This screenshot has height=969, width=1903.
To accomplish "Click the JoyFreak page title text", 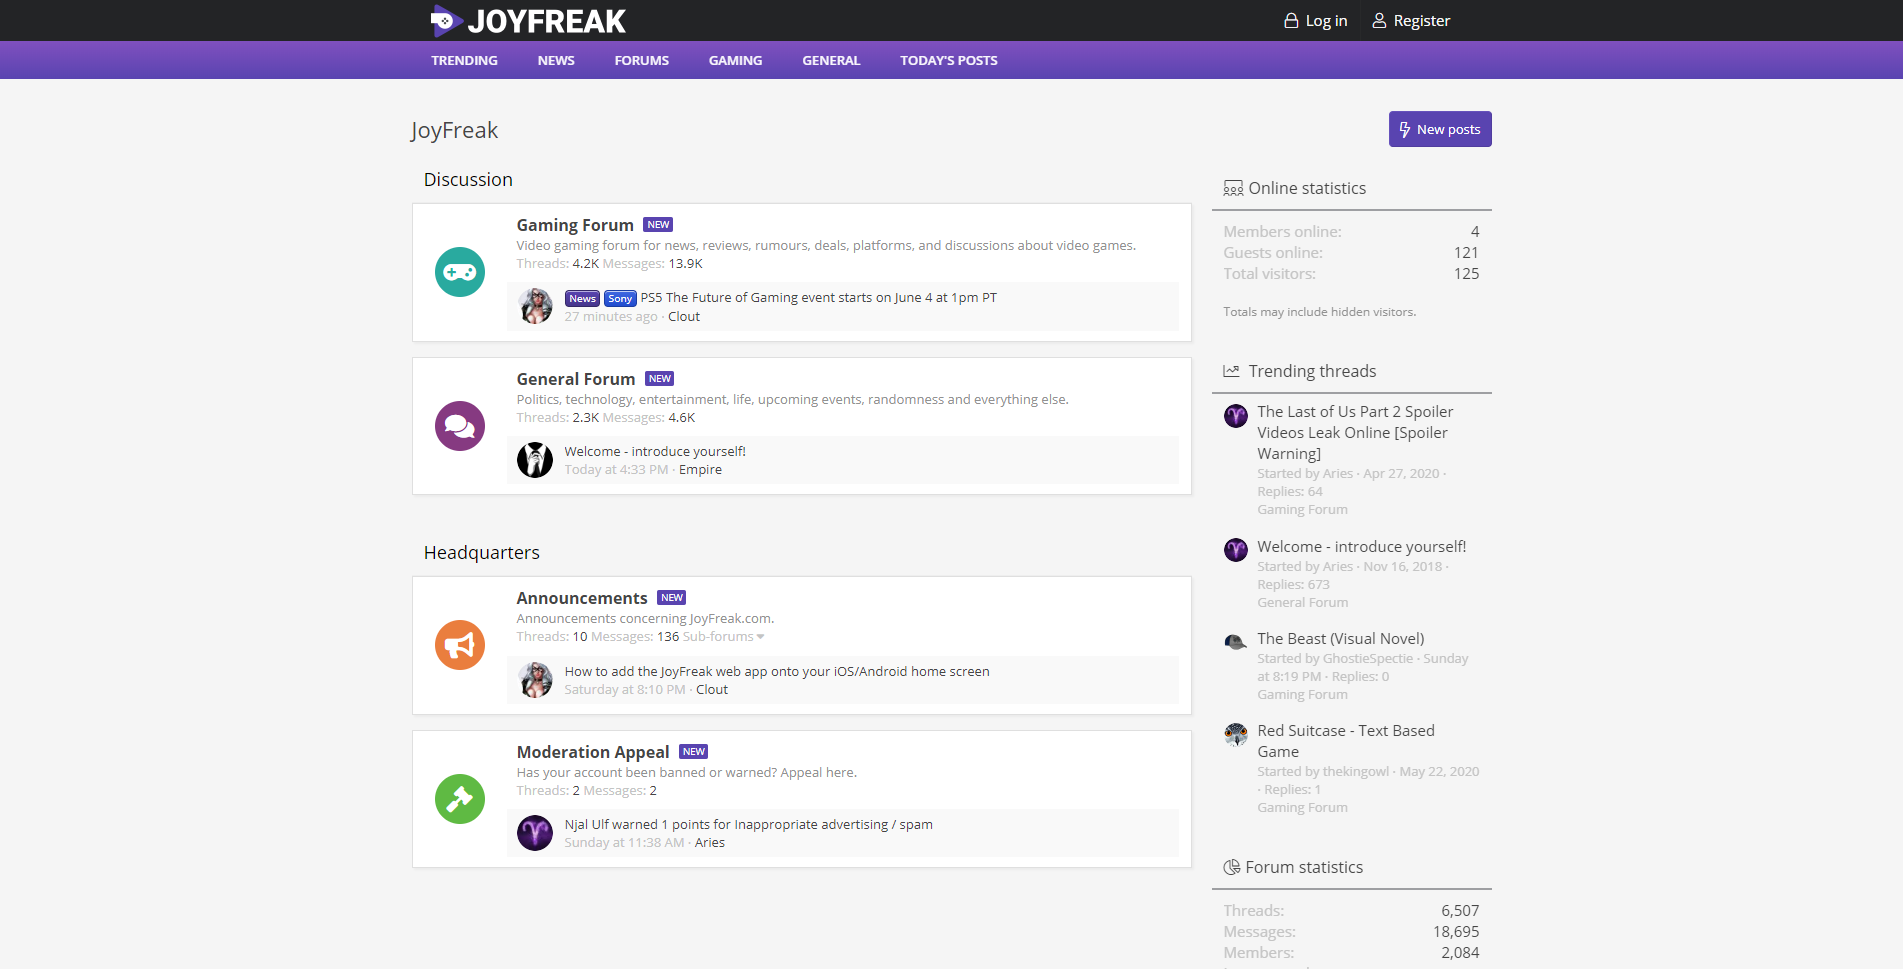I will (x=454, y=130).
